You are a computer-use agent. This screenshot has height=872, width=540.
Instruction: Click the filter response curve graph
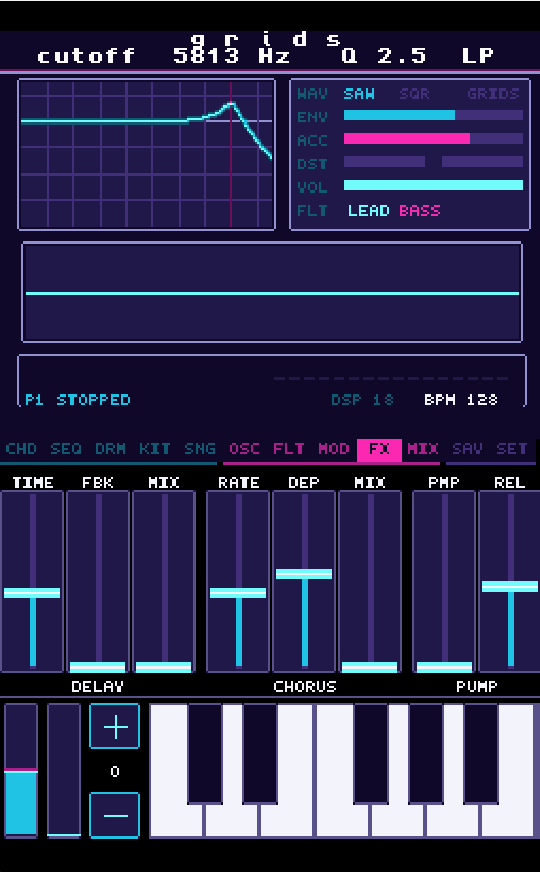point(147,155)
